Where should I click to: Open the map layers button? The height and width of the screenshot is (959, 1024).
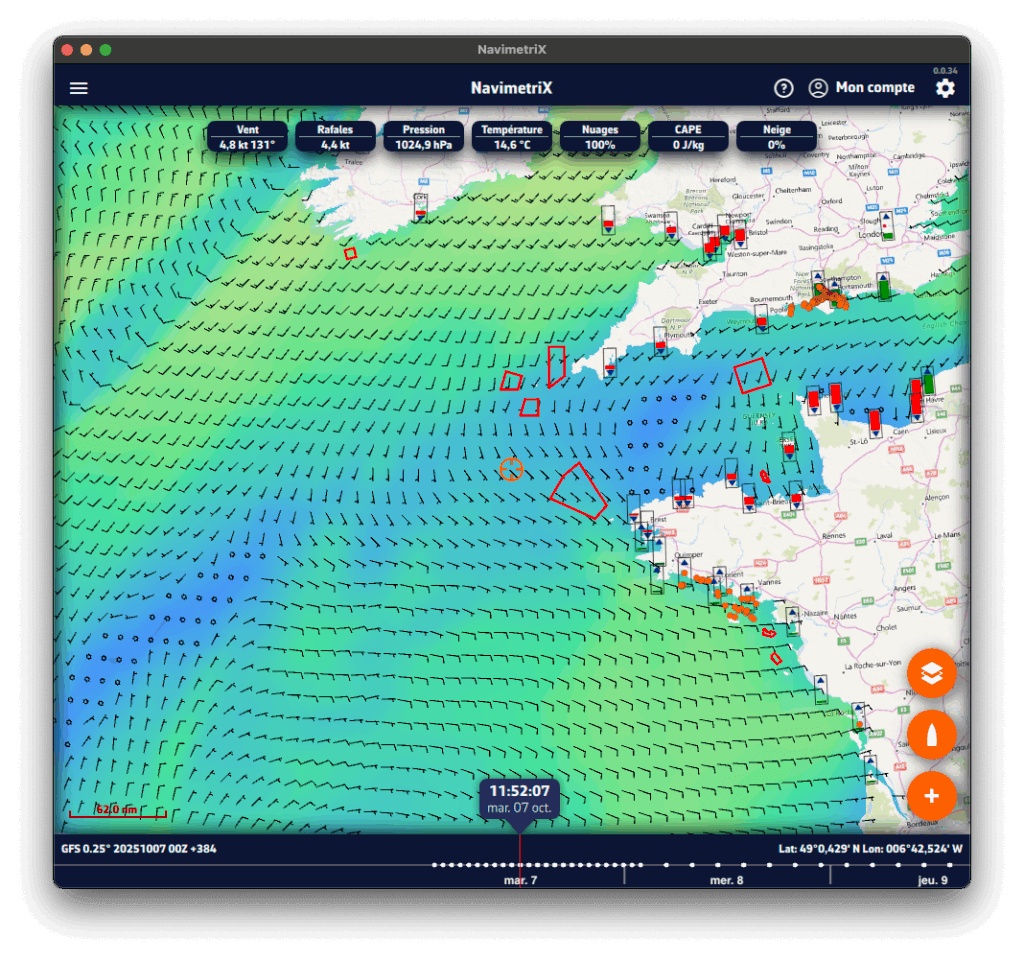pyautogui.click(x=932, y=673)
